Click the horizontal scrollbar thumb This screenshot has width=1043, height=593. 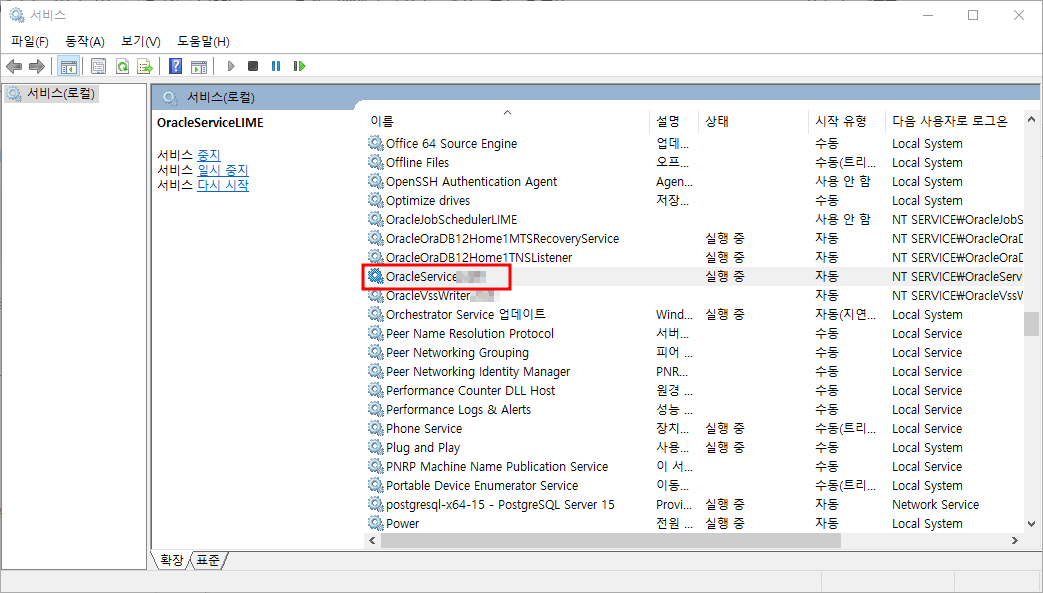click(611, 540)
